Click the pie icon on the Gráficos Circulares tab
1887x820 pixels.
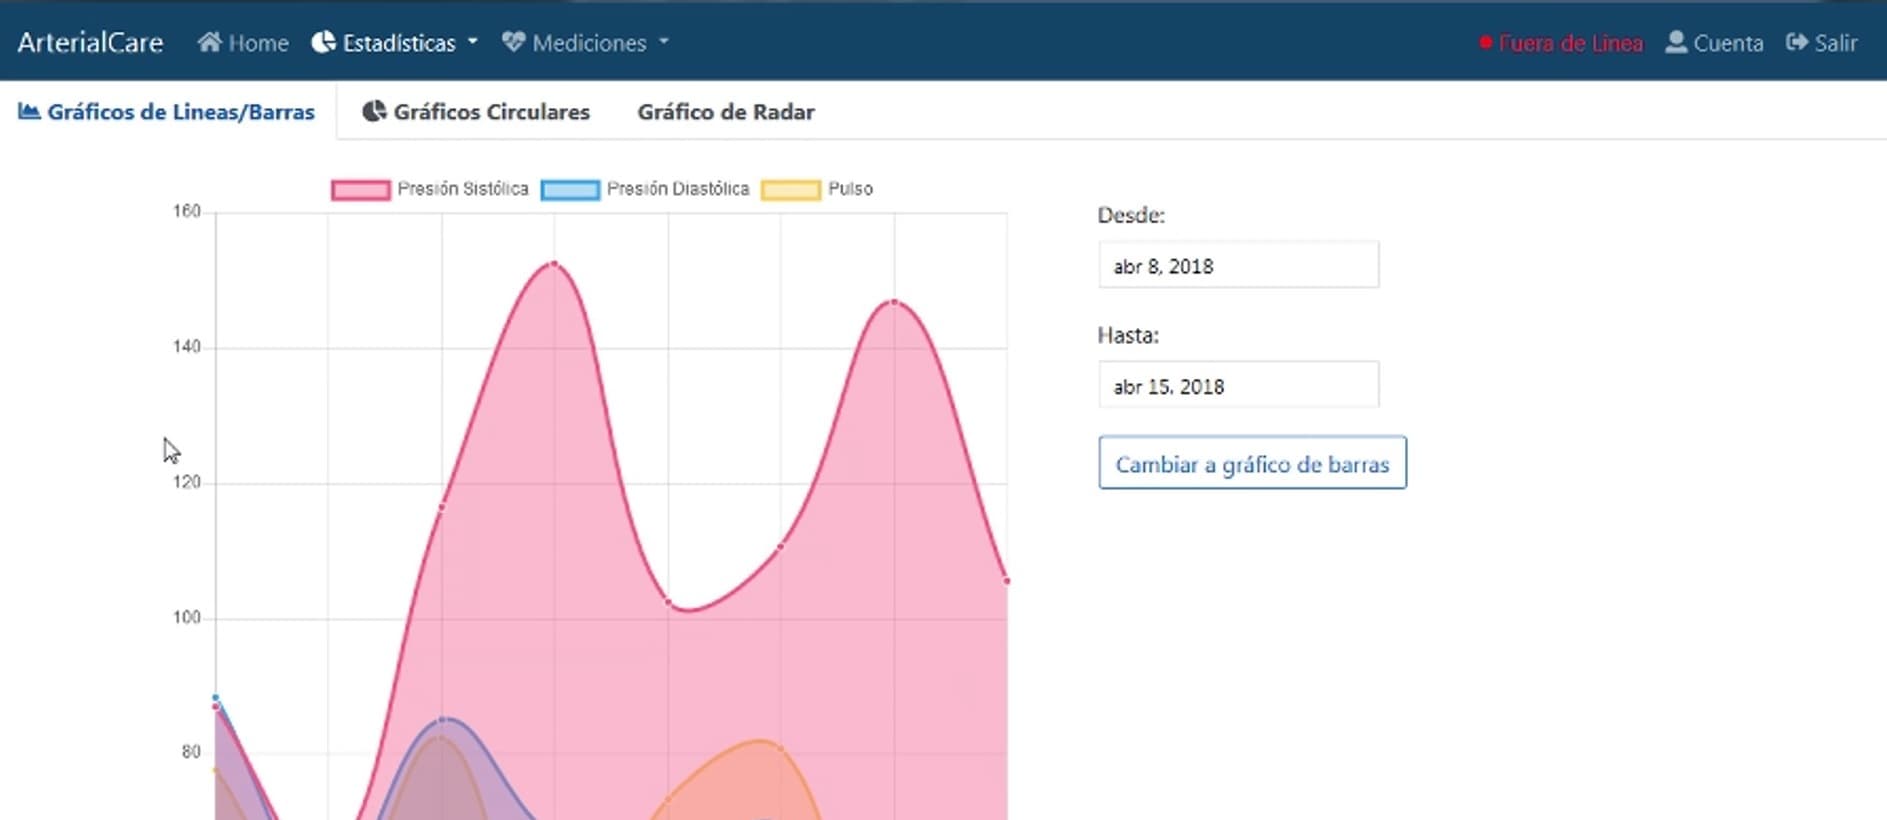pos(374,111)
